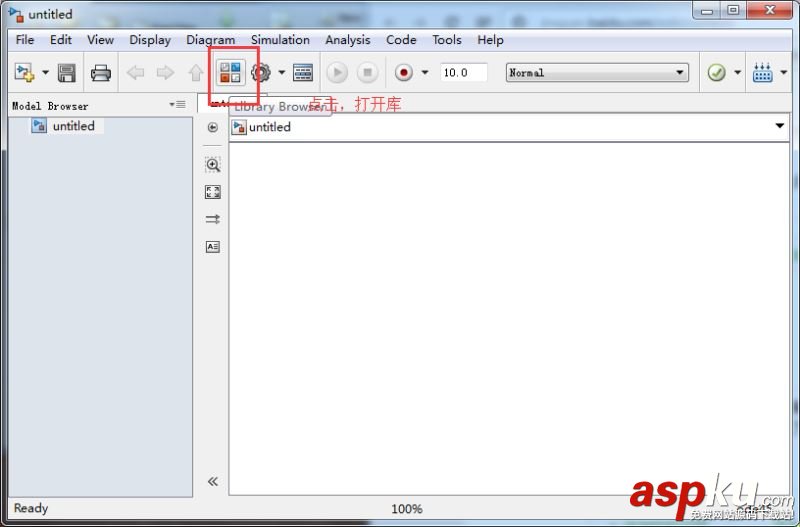Expand the Build Model dropdown arrow
This screenshot has height=527, width=800.
pyautogui.click(x=784, y=72)
